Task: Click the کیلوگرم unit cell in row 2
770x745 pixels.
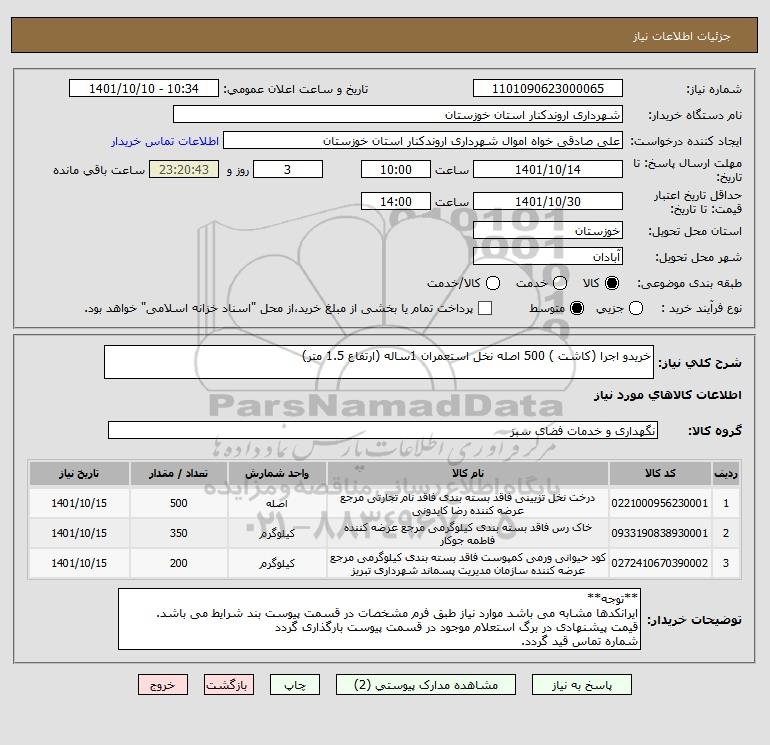Action: tap(277, 534)
